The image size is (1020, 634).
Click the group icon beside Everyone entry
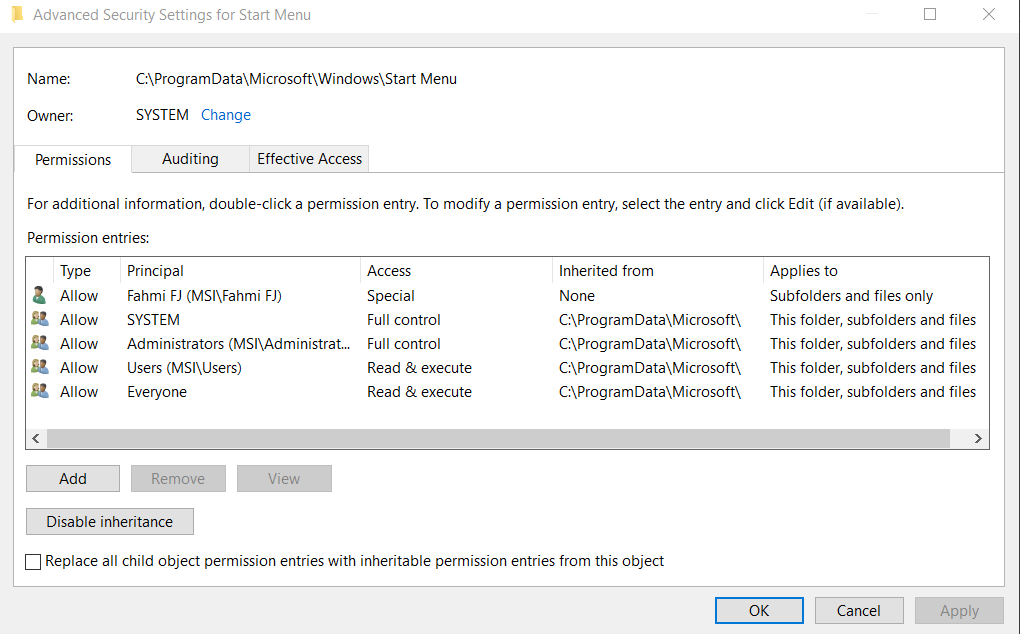[39, 392]
